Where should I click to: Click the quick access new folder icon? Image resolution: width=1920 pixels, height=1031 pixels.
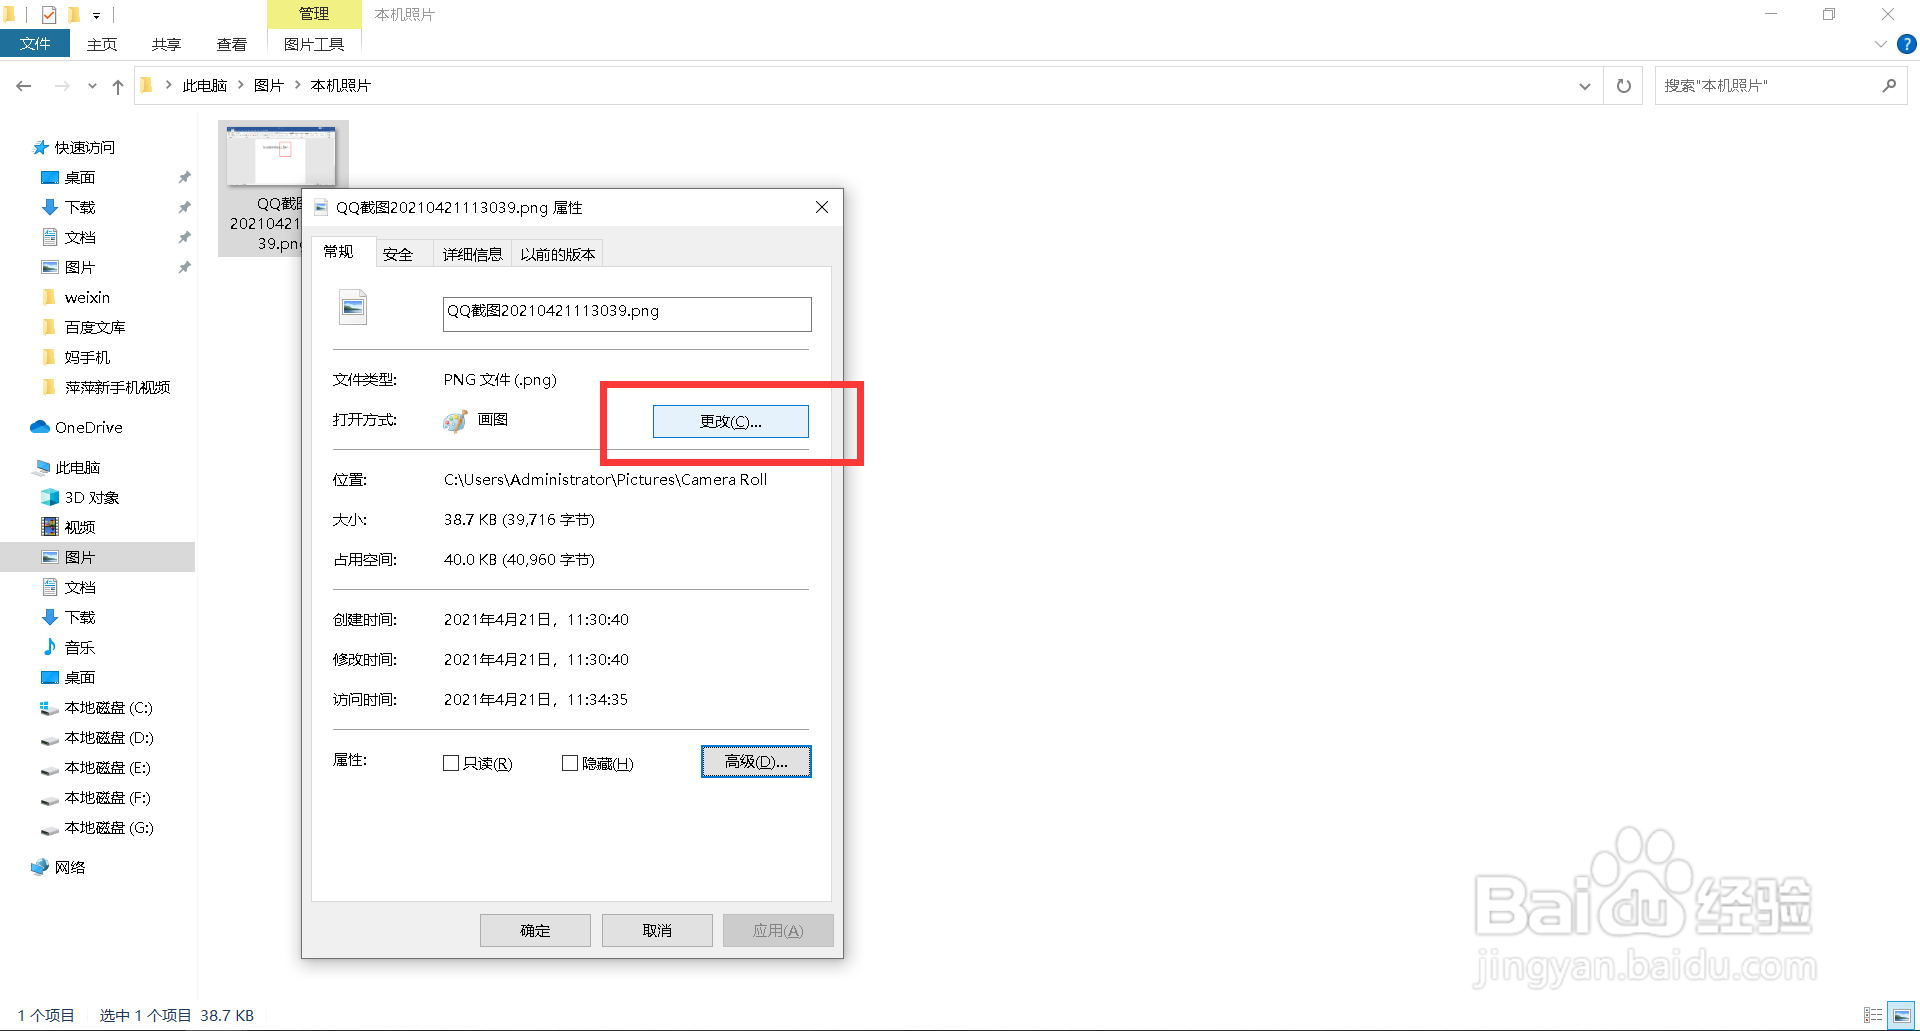point(73,14)
